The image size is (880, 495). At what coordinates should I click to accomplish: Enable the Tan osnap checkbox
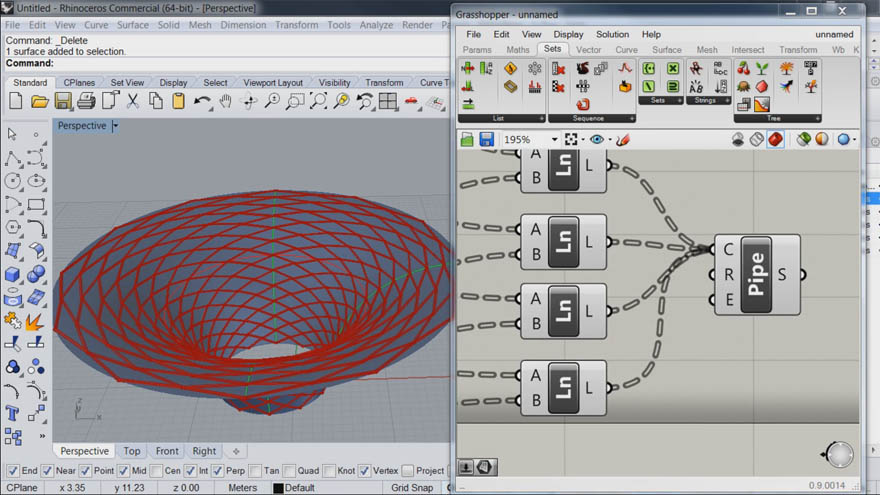click(255, 471)
